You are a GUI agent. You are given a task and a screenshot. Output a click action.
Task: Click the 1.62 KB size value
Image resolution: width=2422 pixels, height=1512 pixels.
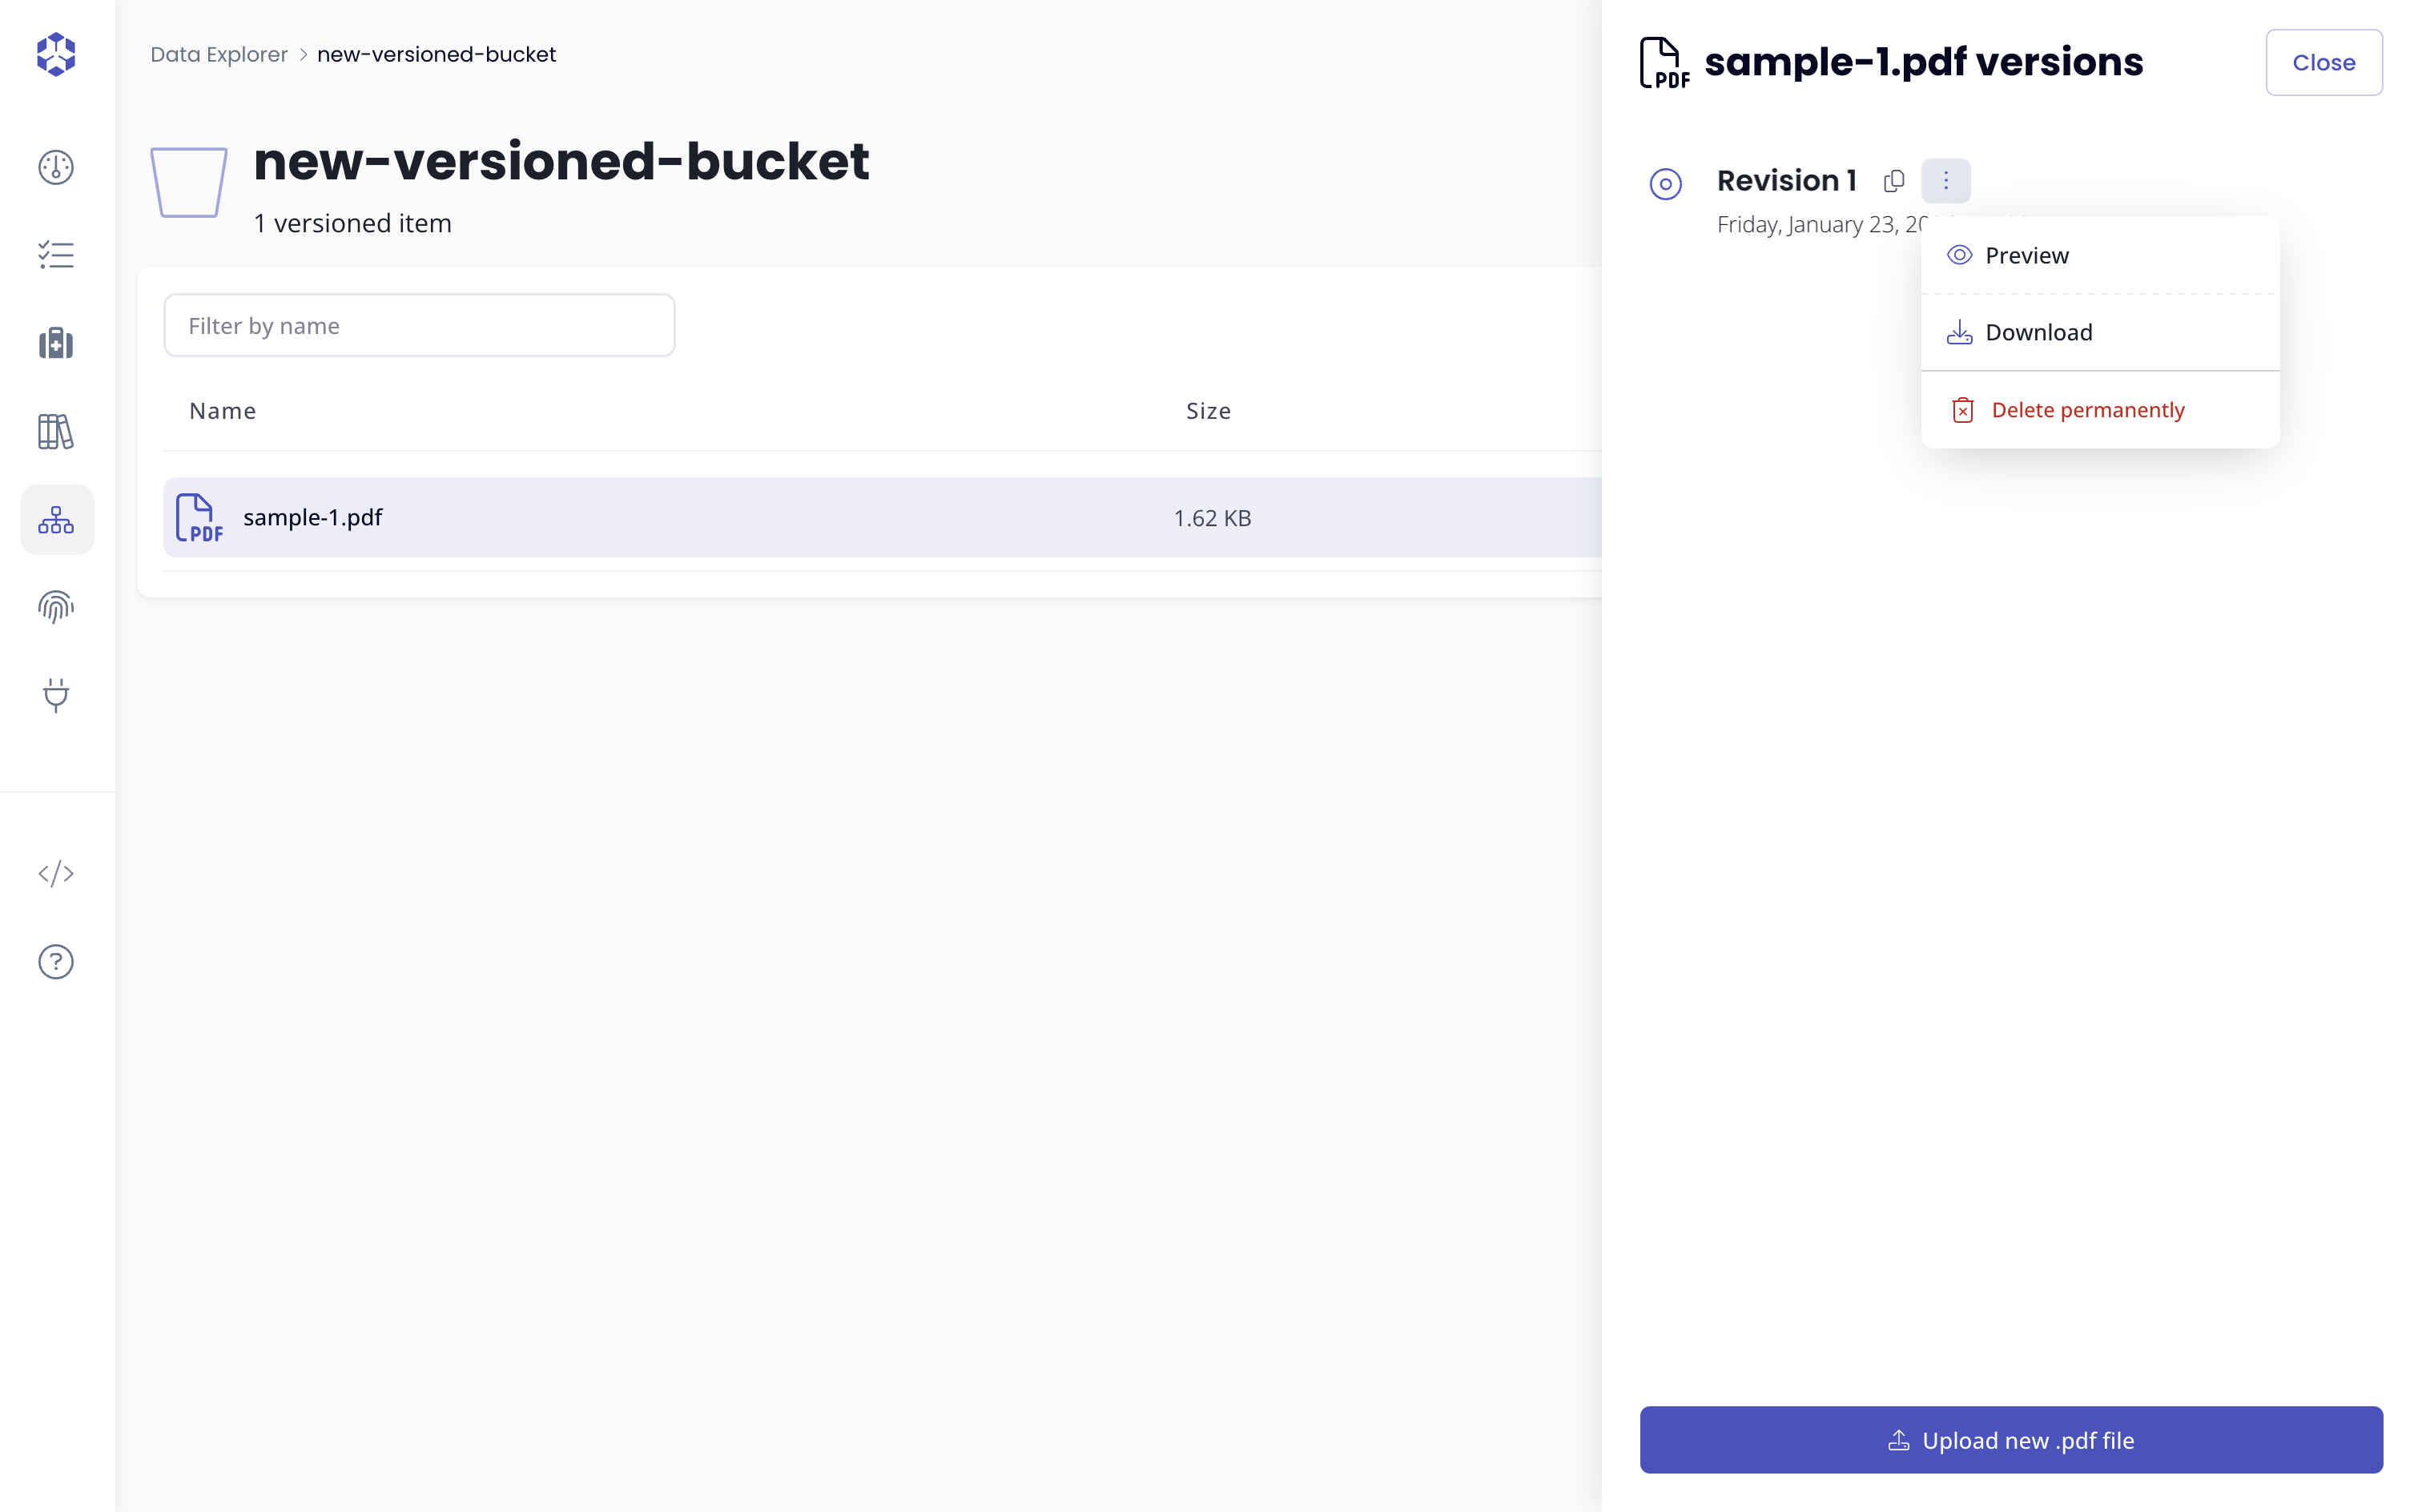click(x=1212, y=518)
